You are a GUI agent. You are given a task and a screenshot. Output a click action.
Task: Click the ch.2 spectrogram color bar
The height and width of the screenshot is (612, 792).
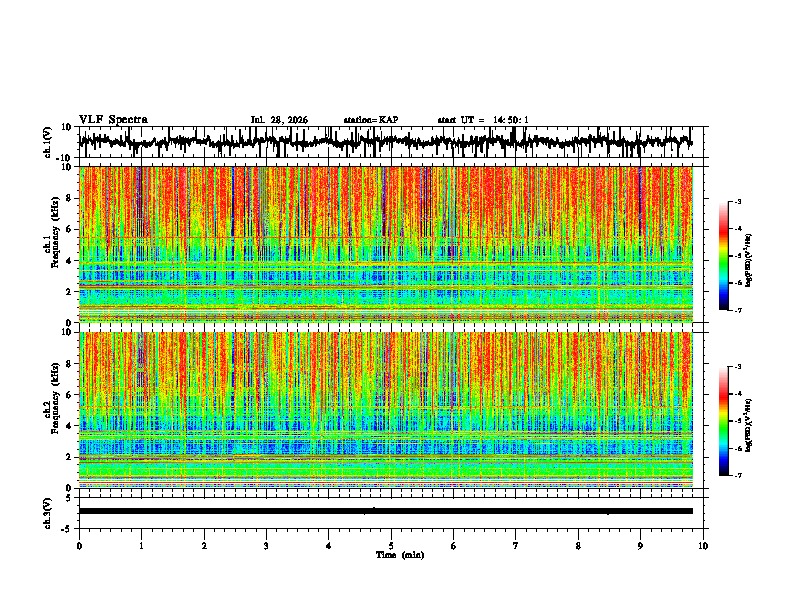724,421
